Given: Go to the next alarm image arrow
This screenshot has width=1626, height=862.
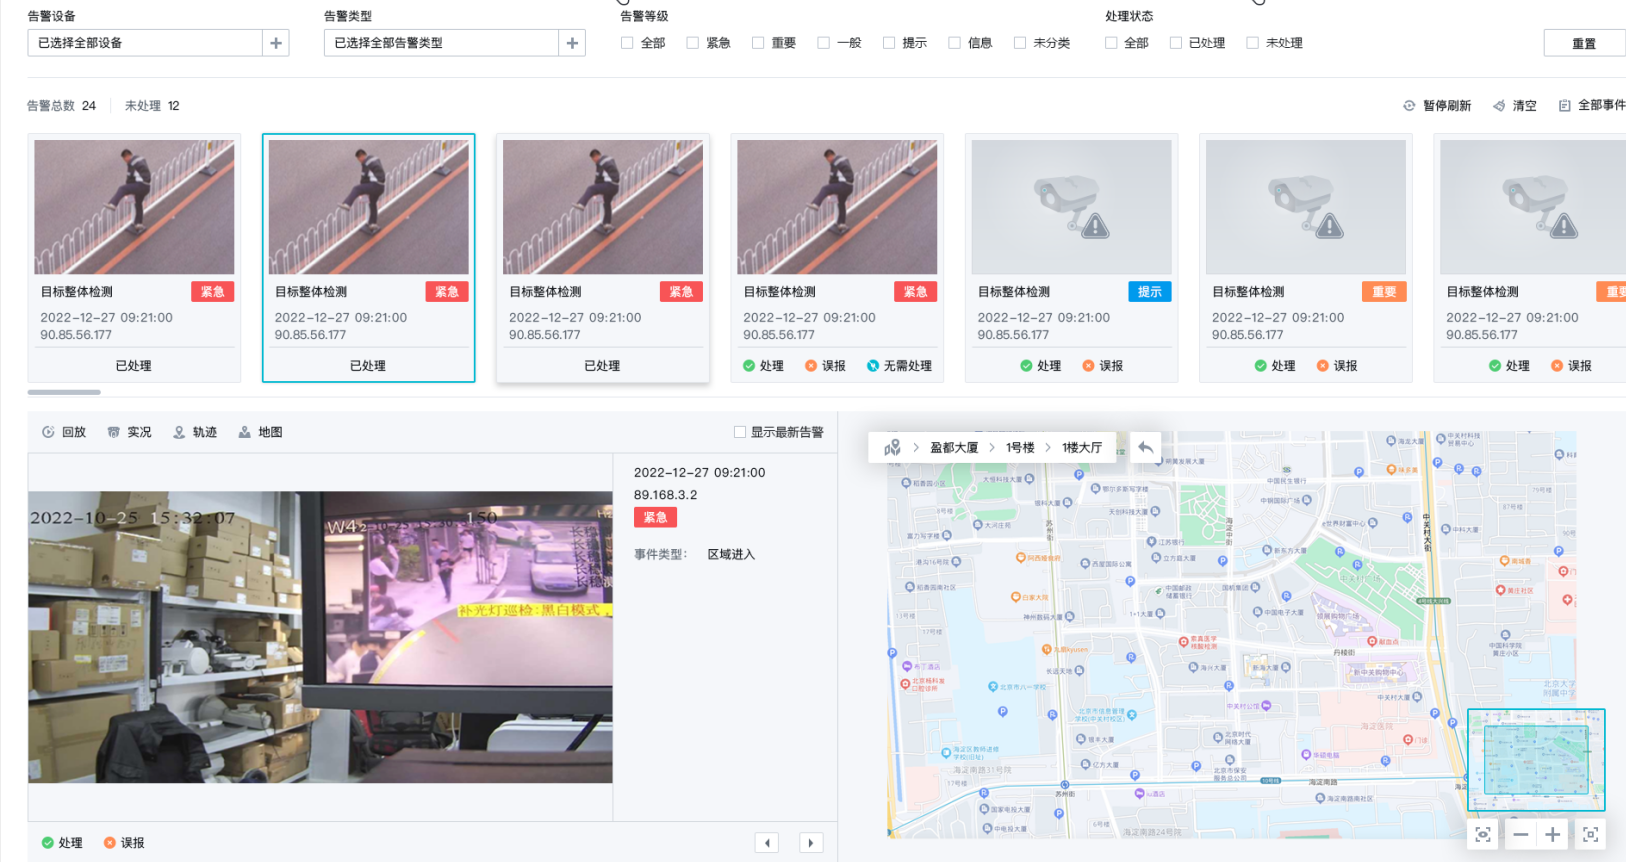Looking at the screenshot, I should (x=811, y=843).
